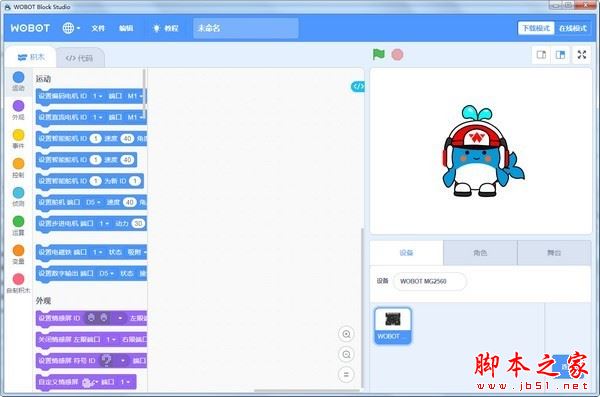Open the globe language menu
This screenshot has height=397, width=600.
click(71, 28)
